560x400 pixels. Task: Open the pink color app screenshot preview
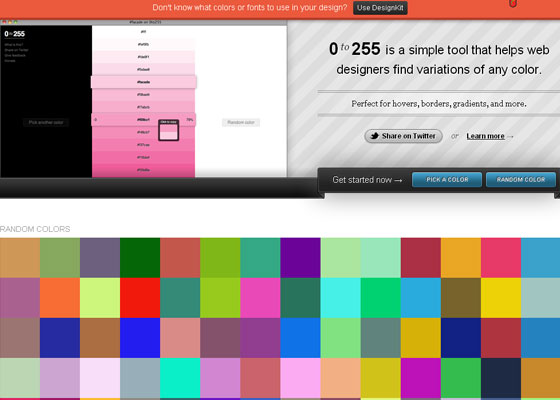pyautogui.click(x=144, y=99)
